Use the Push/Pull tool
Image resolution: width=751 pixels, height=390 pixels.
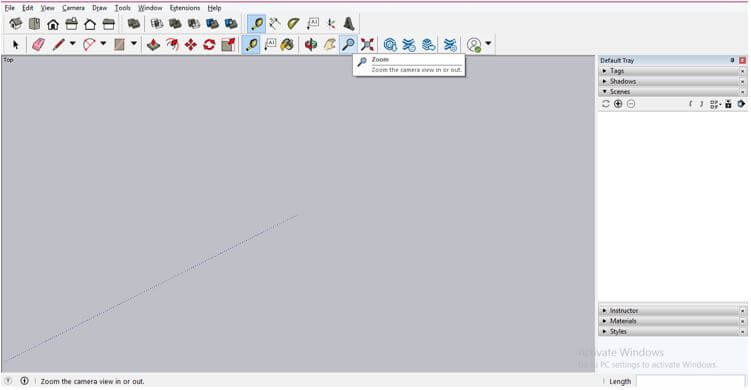(x=153, y=45)
